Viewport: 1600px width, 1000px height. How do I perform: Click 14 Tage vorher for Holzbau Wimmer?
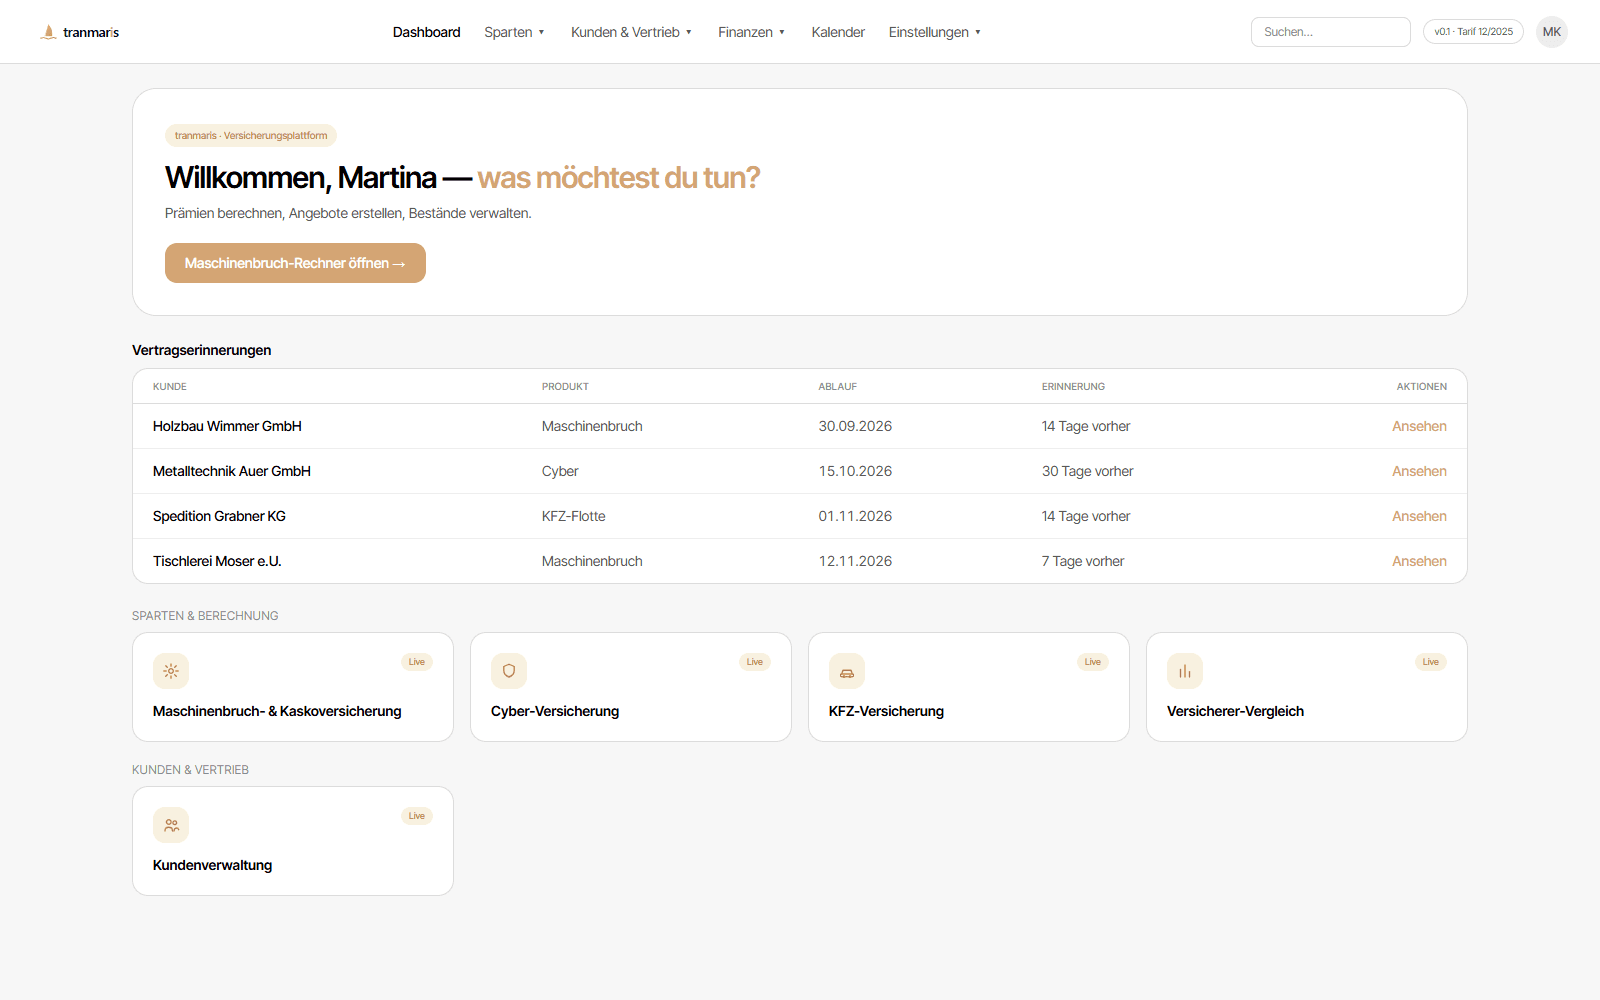[1086, 426]
